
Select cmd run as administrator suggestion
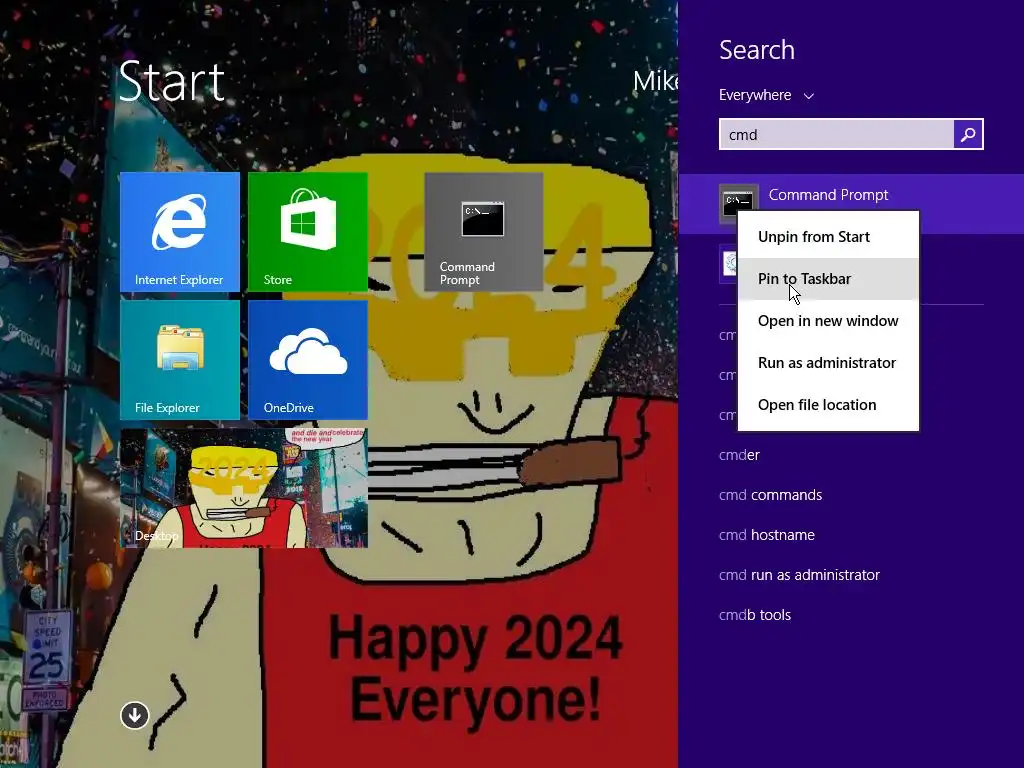click(799, 575)
